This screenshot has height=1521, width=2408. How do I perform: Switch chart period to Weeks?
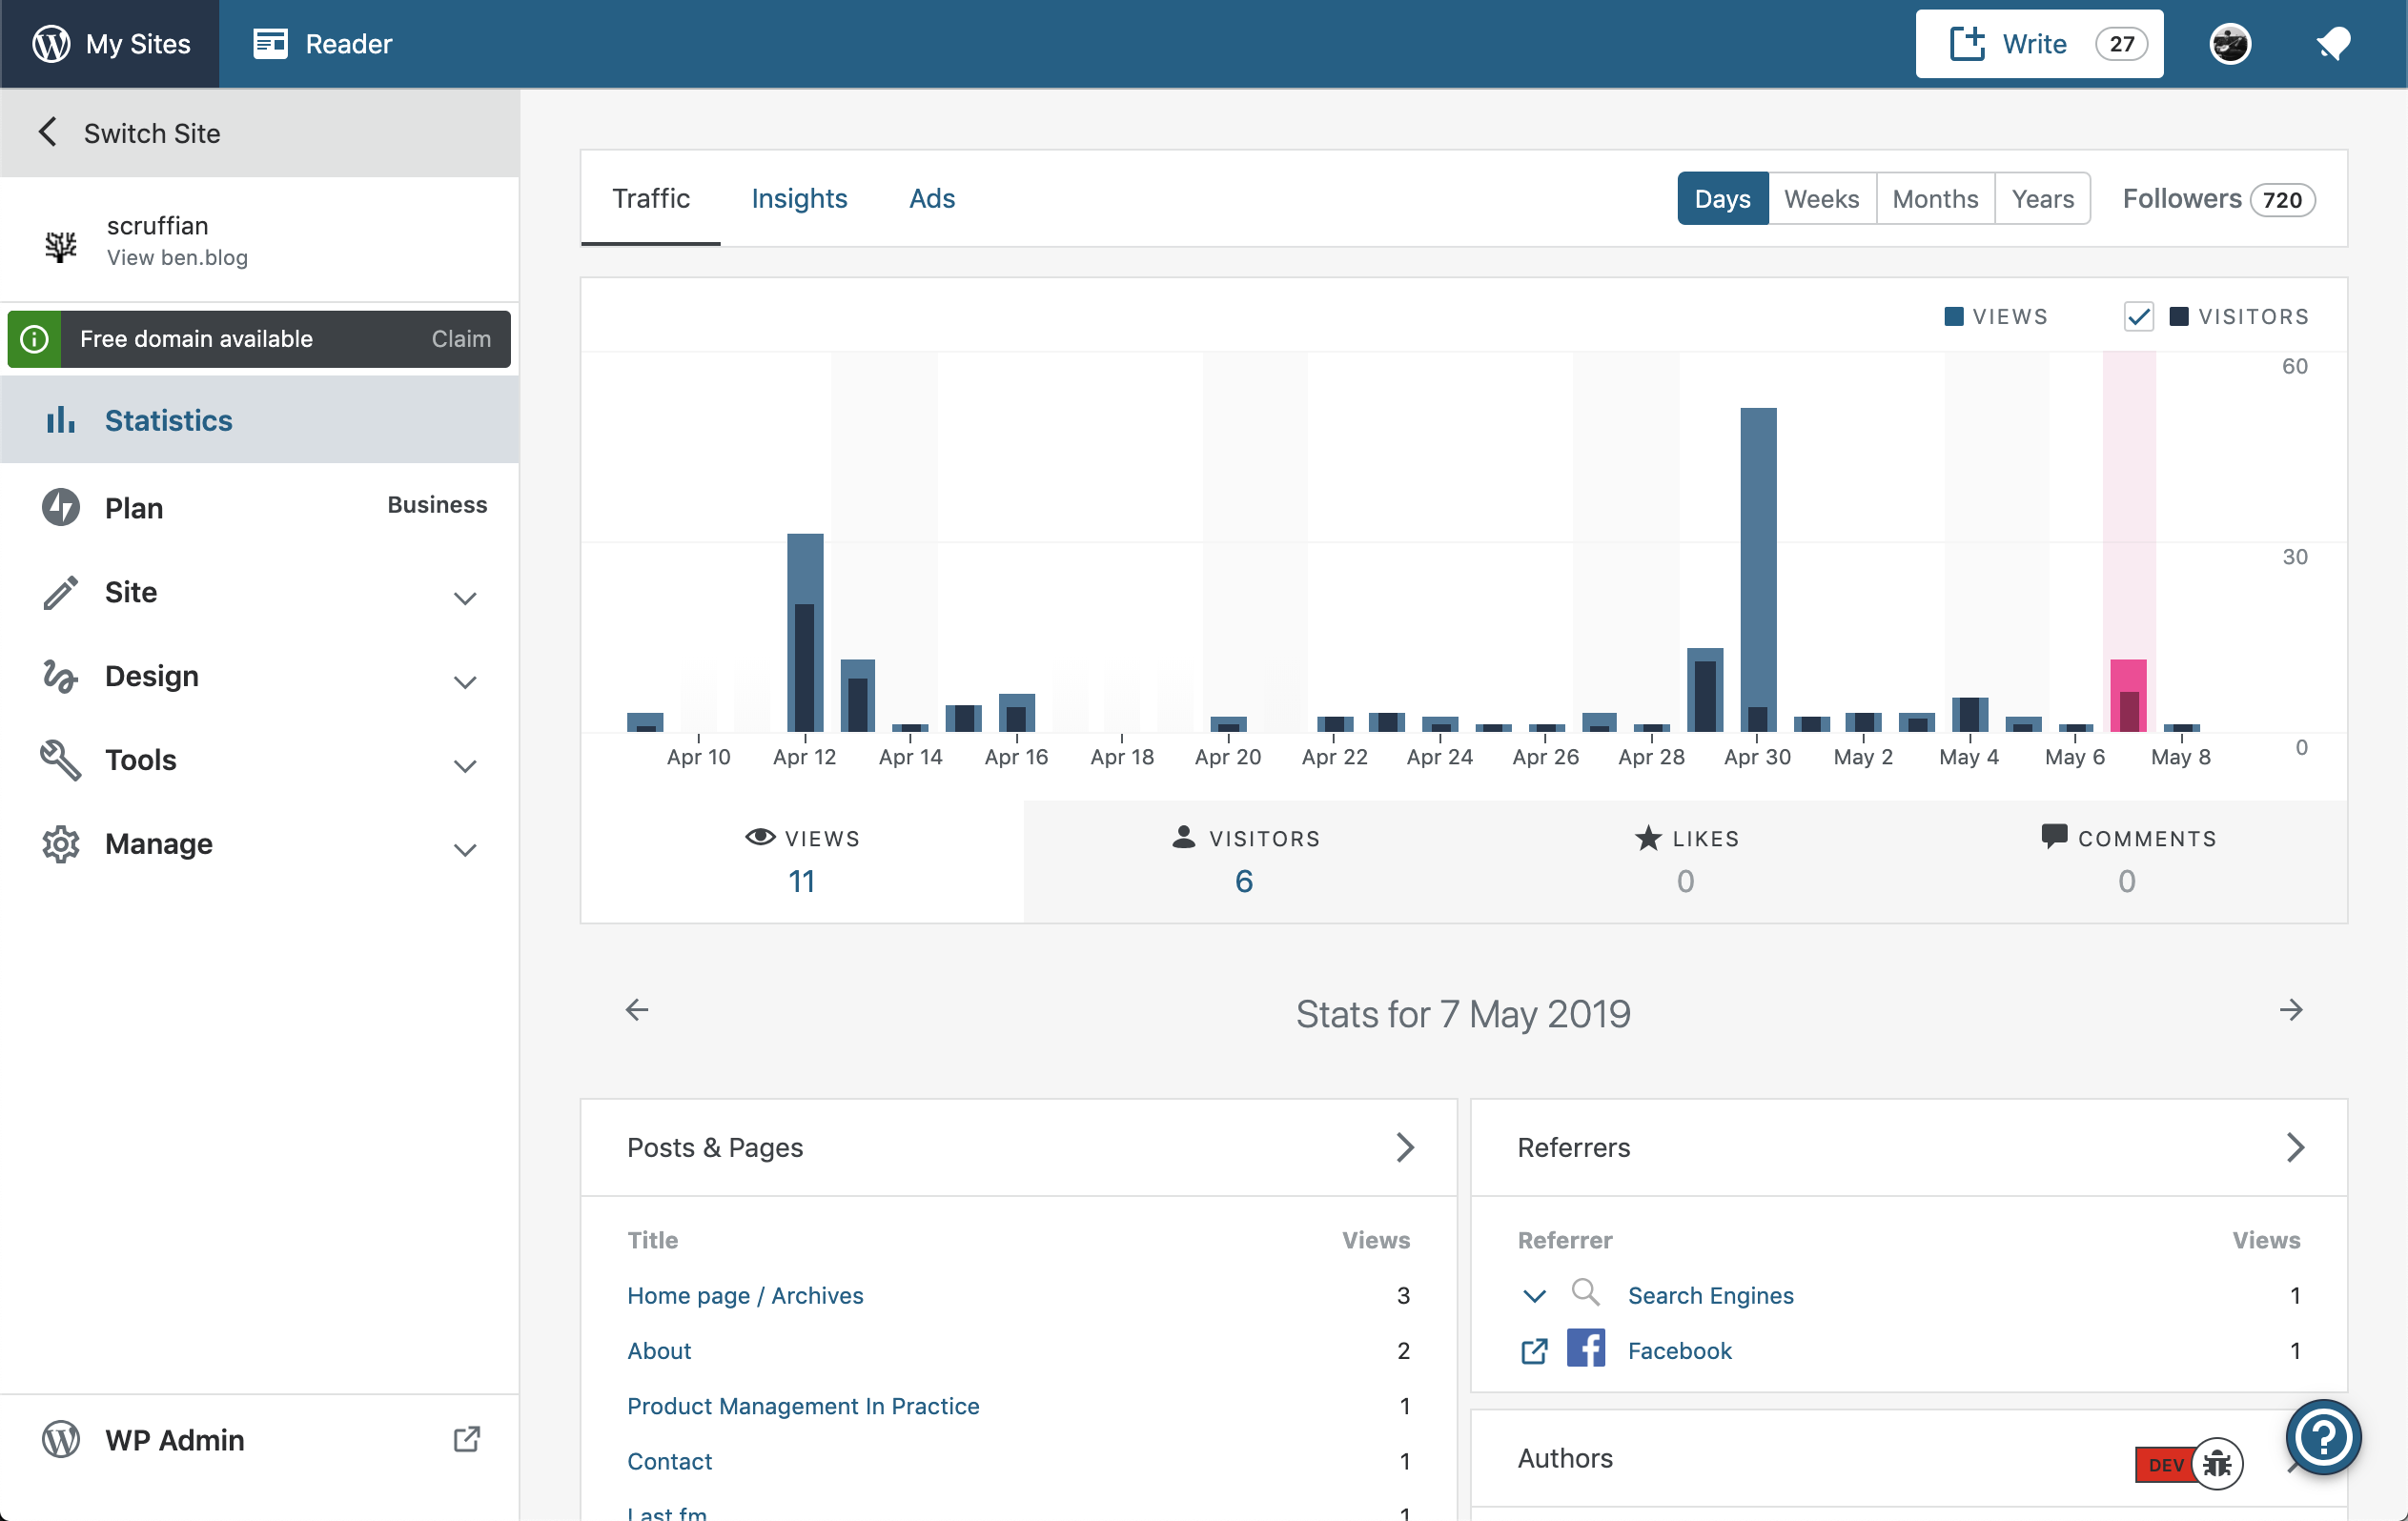(x=1821, y=198)
